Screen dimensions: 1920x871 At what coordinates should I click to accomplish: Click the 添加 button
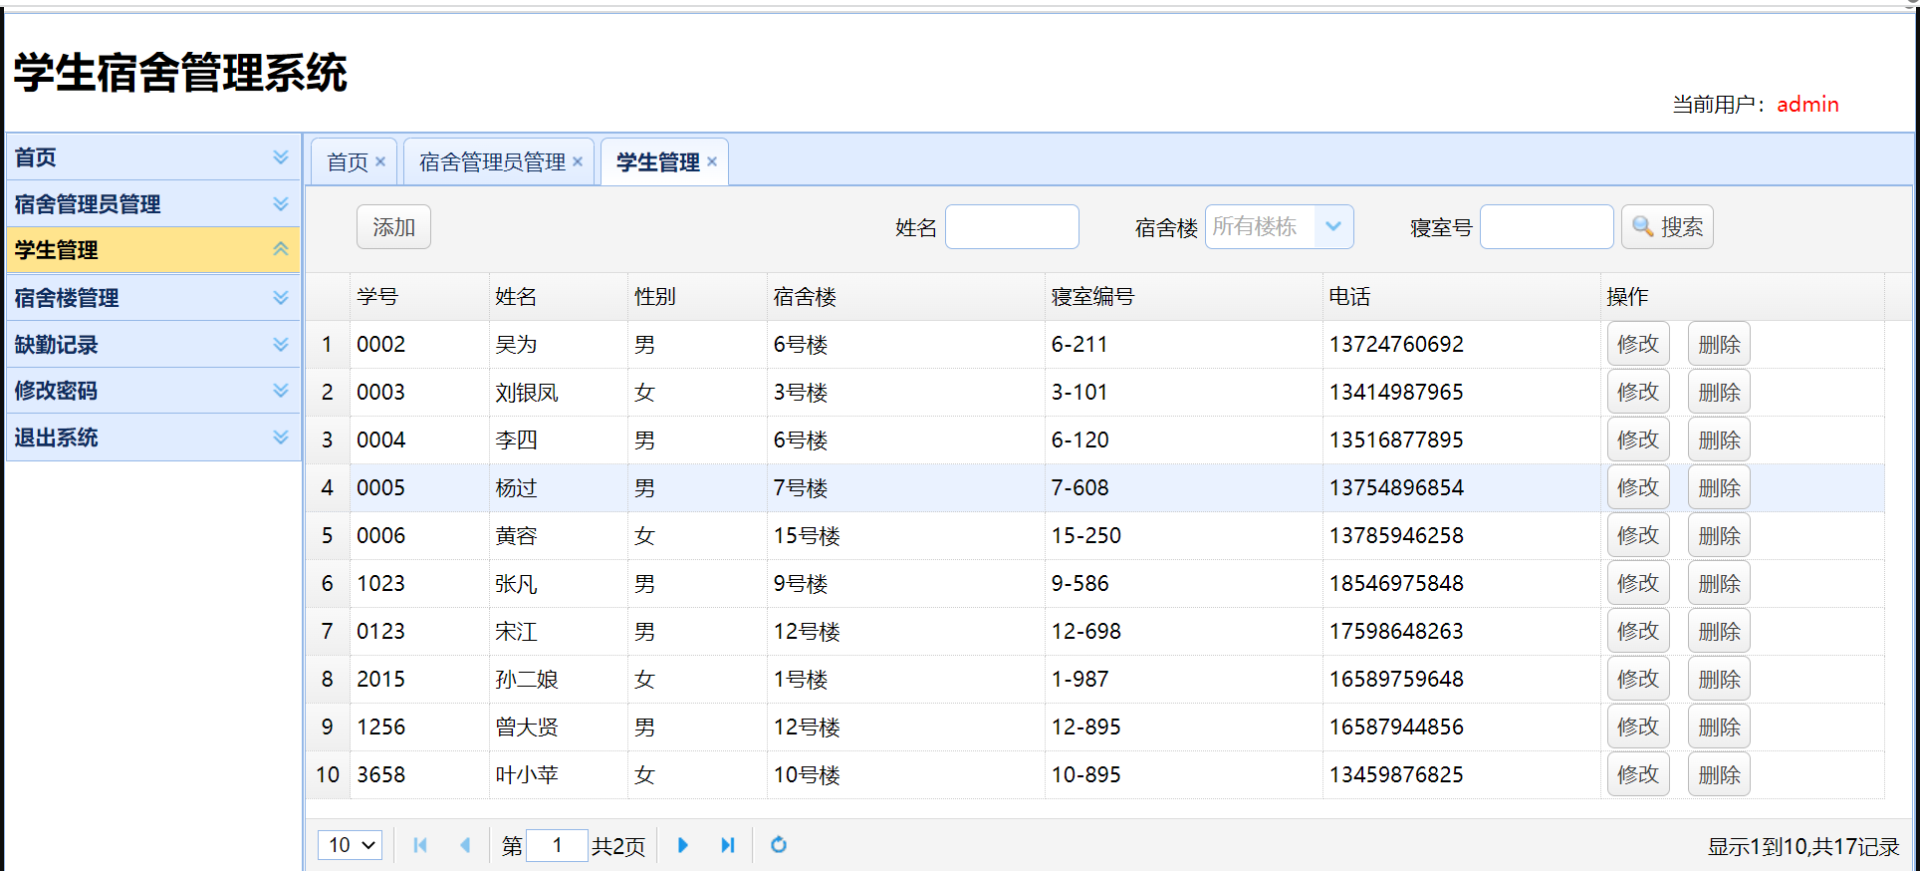tap(394, 227)
